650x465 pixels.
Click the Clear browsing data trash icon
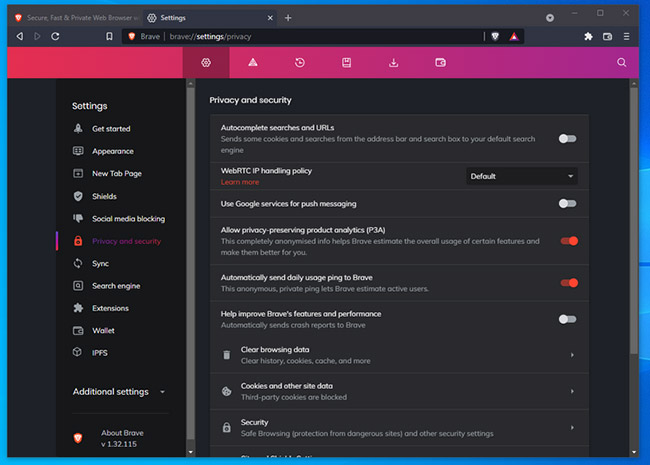pos(226,355)
